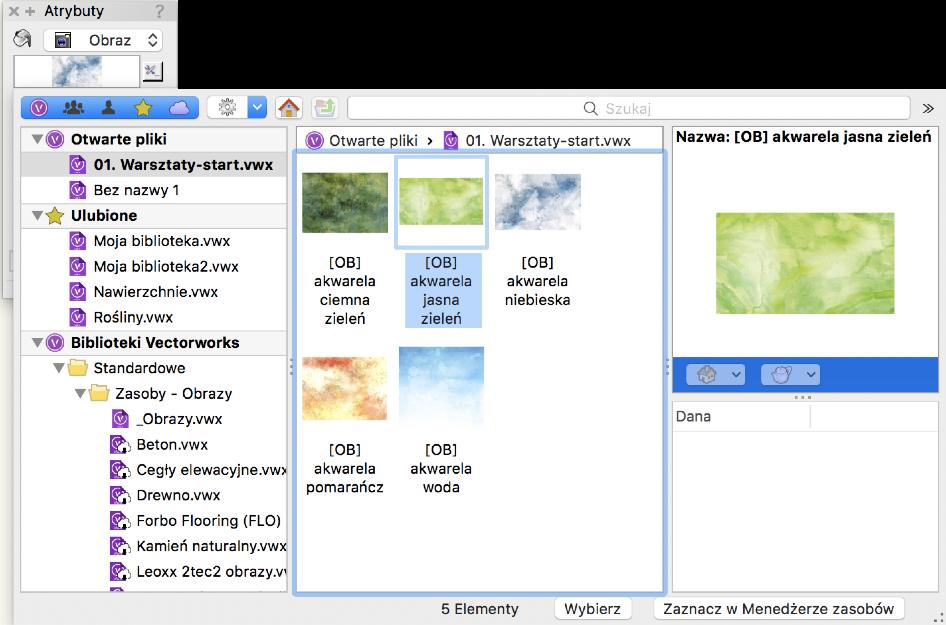Image resolution: width=946 pixels, height=625 pixels.
Task: Open render mode dropdown with teapot icon
Action: (x=790, y=375)
